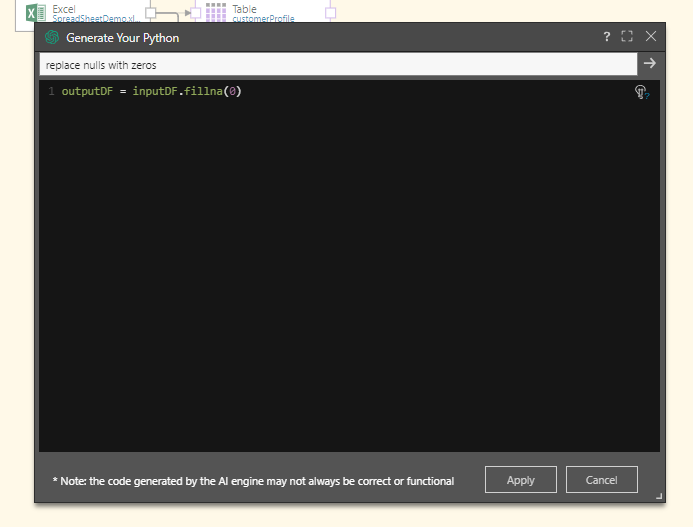Open help with the question mark icon

[x=606, y=37]
